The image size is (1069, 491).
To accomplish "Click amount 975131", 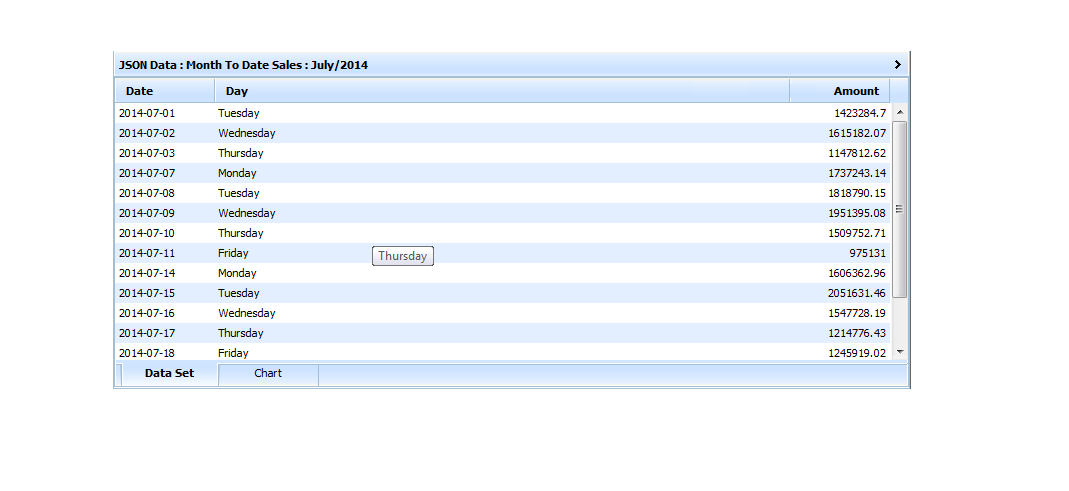I will [867, 253].
